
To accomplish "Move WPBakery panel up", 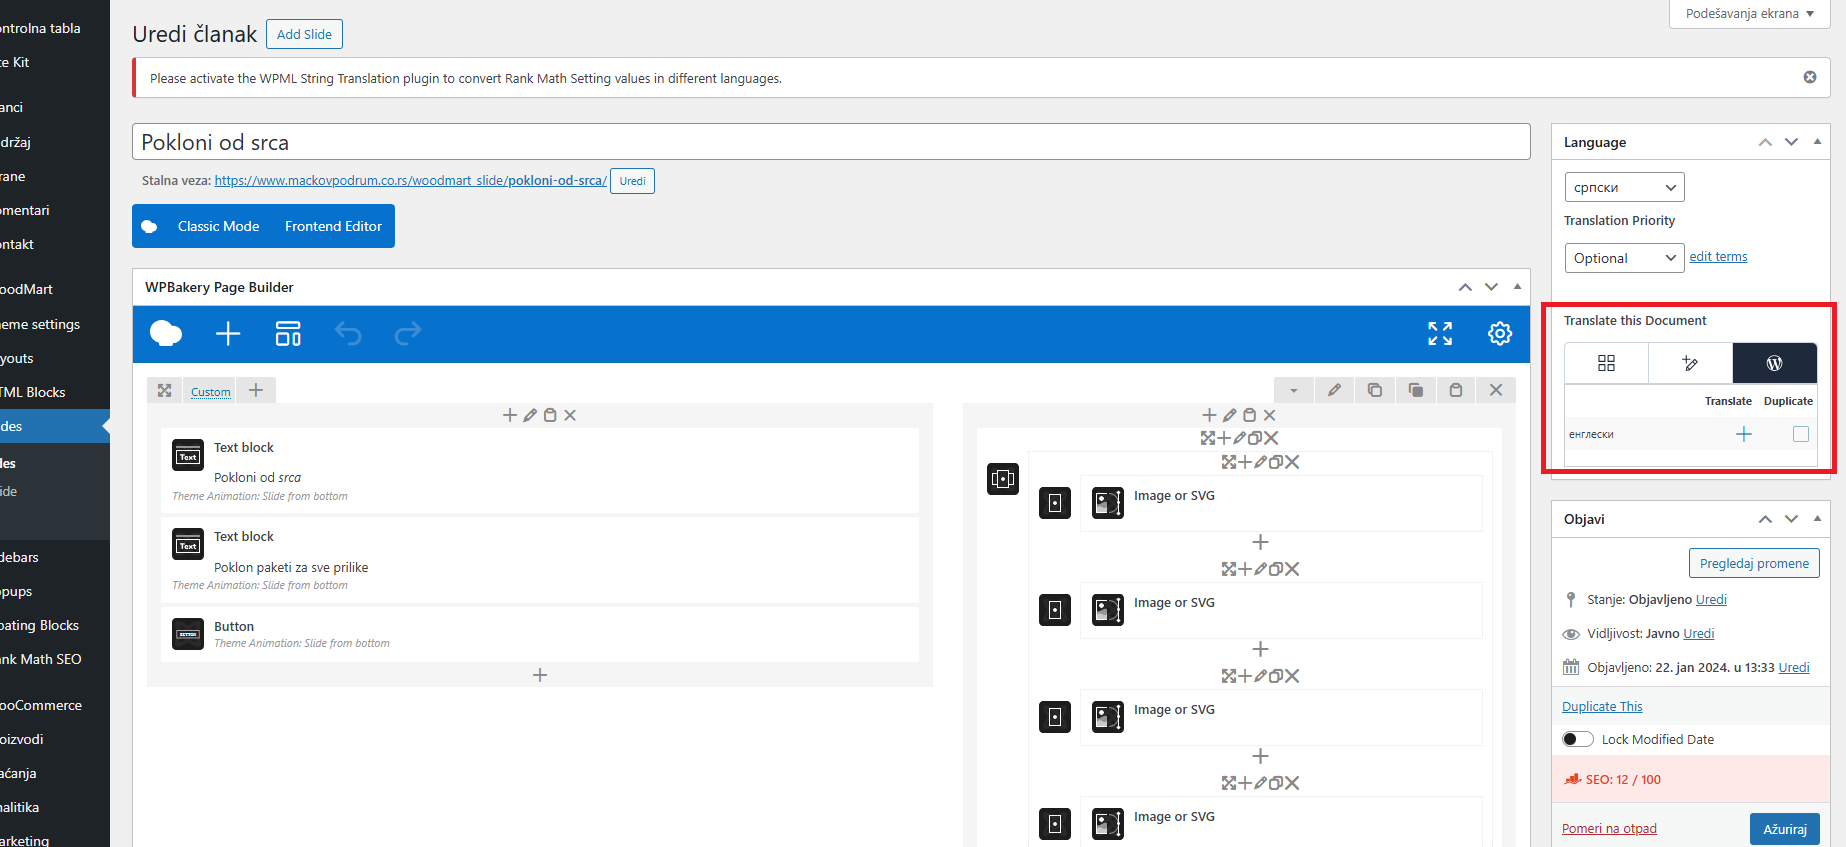I will [1465, 287].
